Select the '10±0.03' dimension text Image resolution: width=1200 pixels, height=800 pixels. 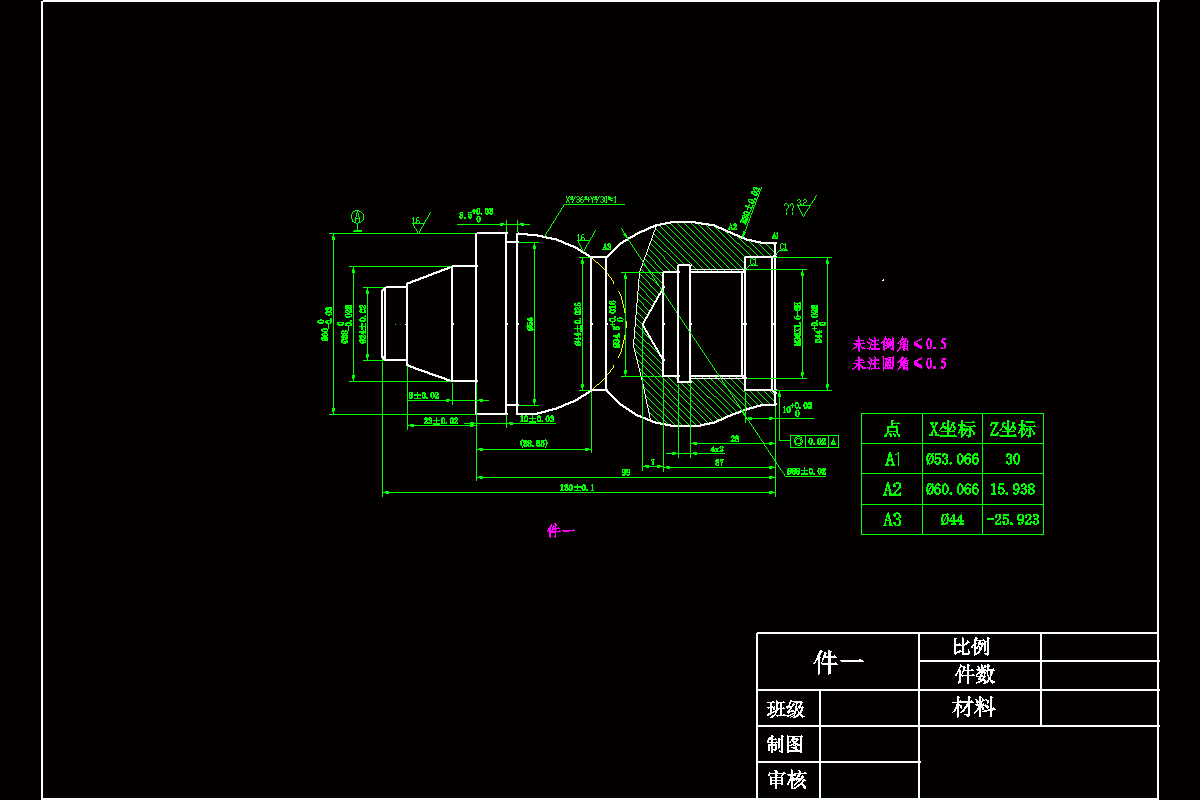pos(538,419)
